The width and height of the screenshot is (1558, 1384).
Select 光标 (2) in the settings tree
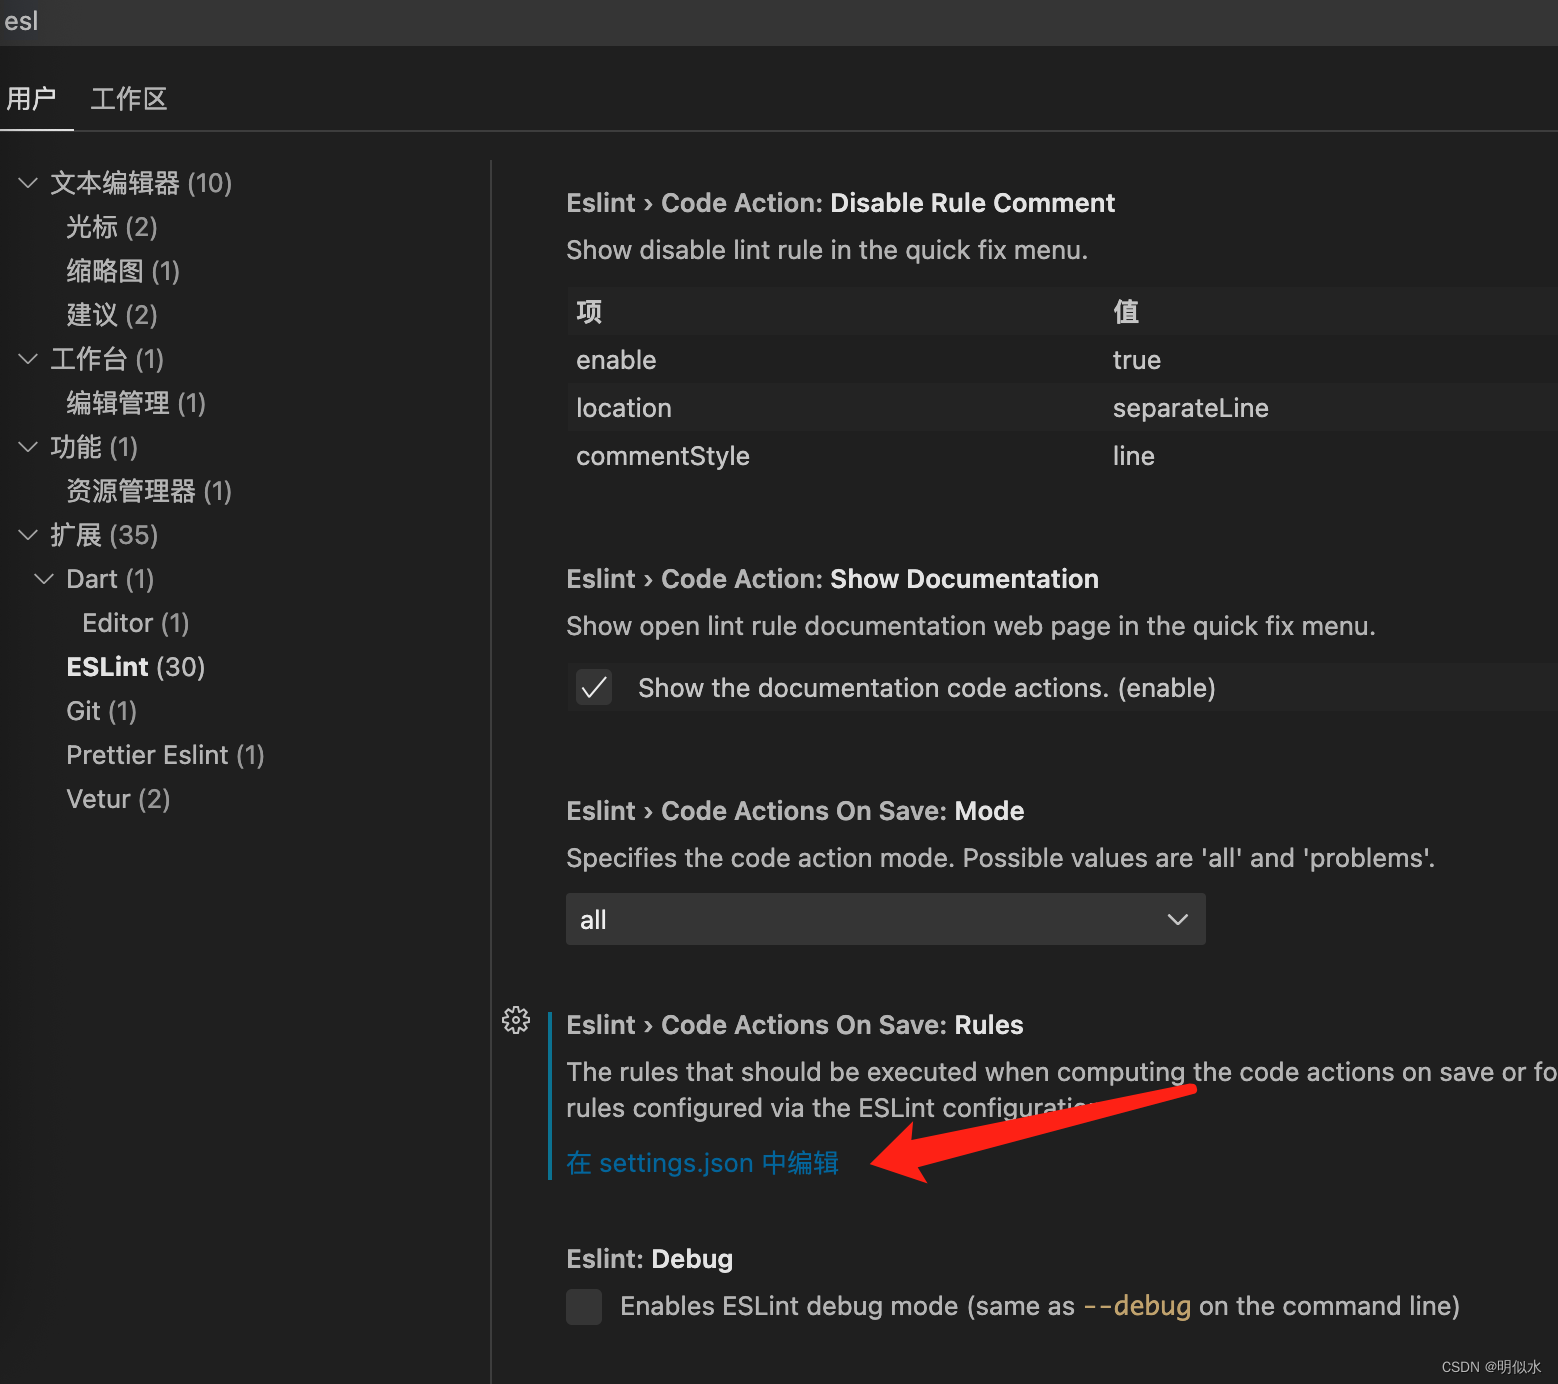[x=112, y=227]
